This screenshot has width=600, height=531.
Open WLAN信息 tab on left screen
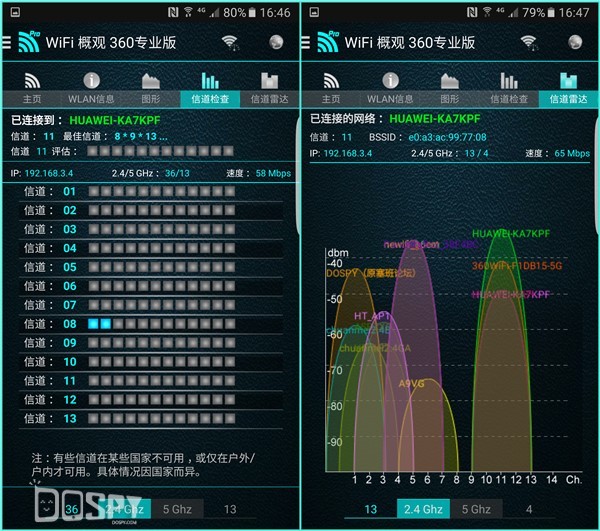91,89
